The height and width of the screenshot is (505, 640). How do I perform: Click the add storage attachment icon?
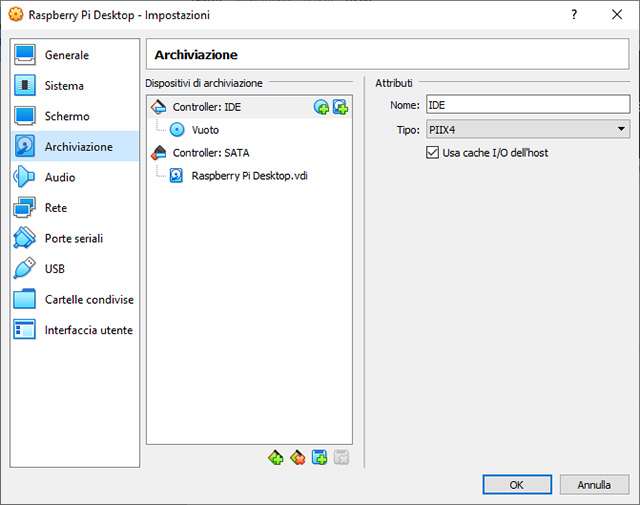pos(319,457)
